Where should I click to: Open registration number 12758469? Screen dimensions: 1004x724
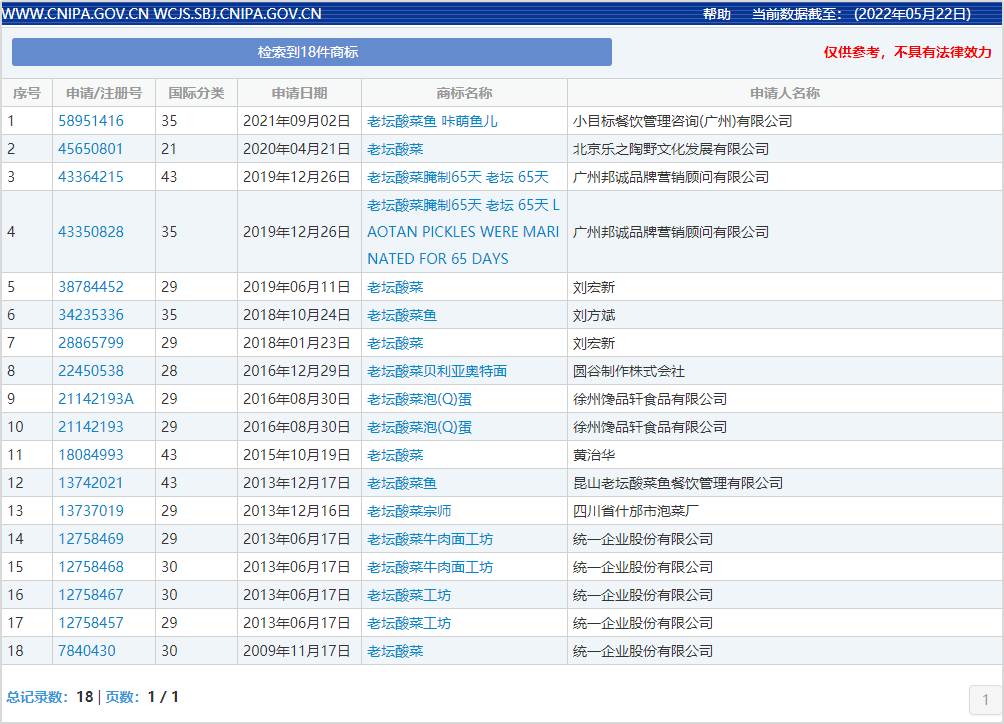[x=91, y=539]
